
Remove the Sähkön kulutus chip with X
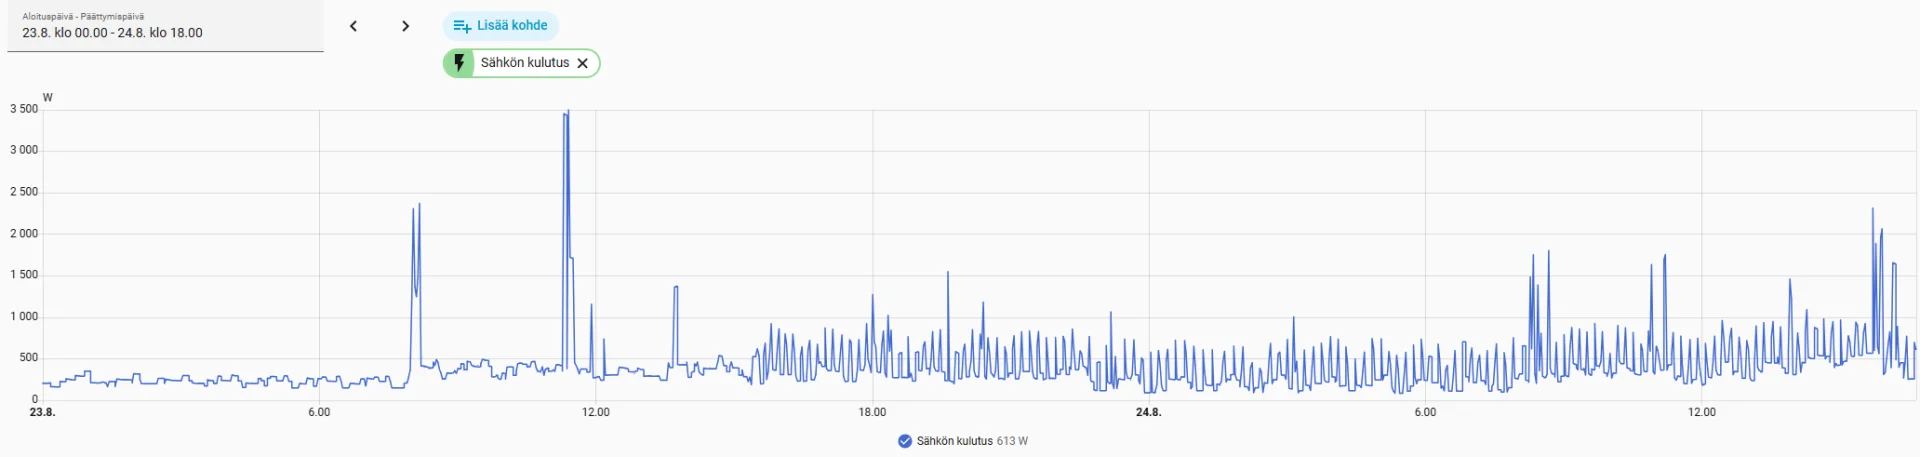coord(583,63)
